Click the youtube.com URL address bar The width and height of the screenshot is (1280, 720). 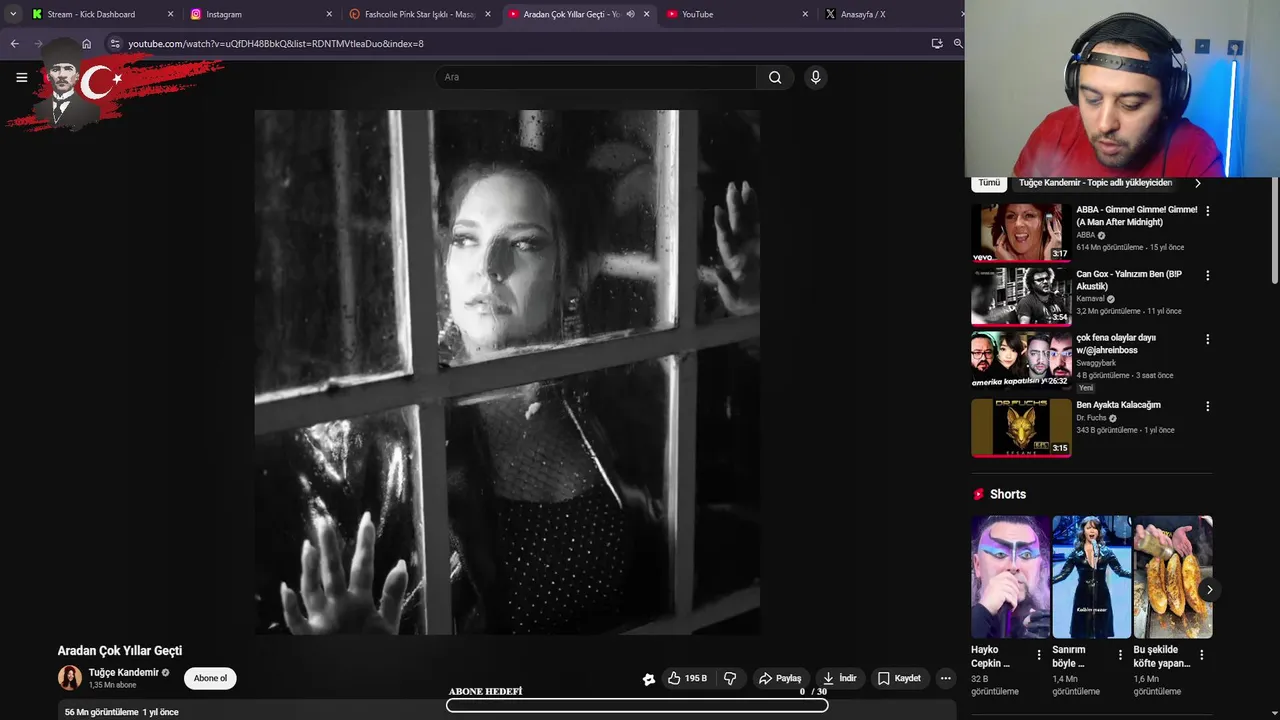tap(276, 44)
